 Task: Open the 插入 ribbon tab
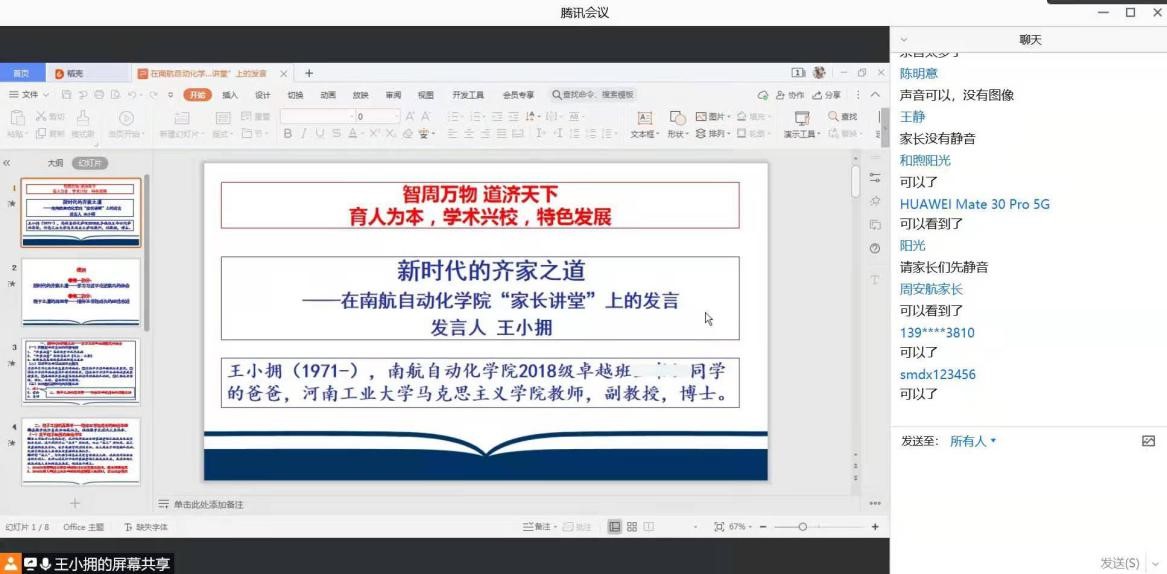[230, 95]
